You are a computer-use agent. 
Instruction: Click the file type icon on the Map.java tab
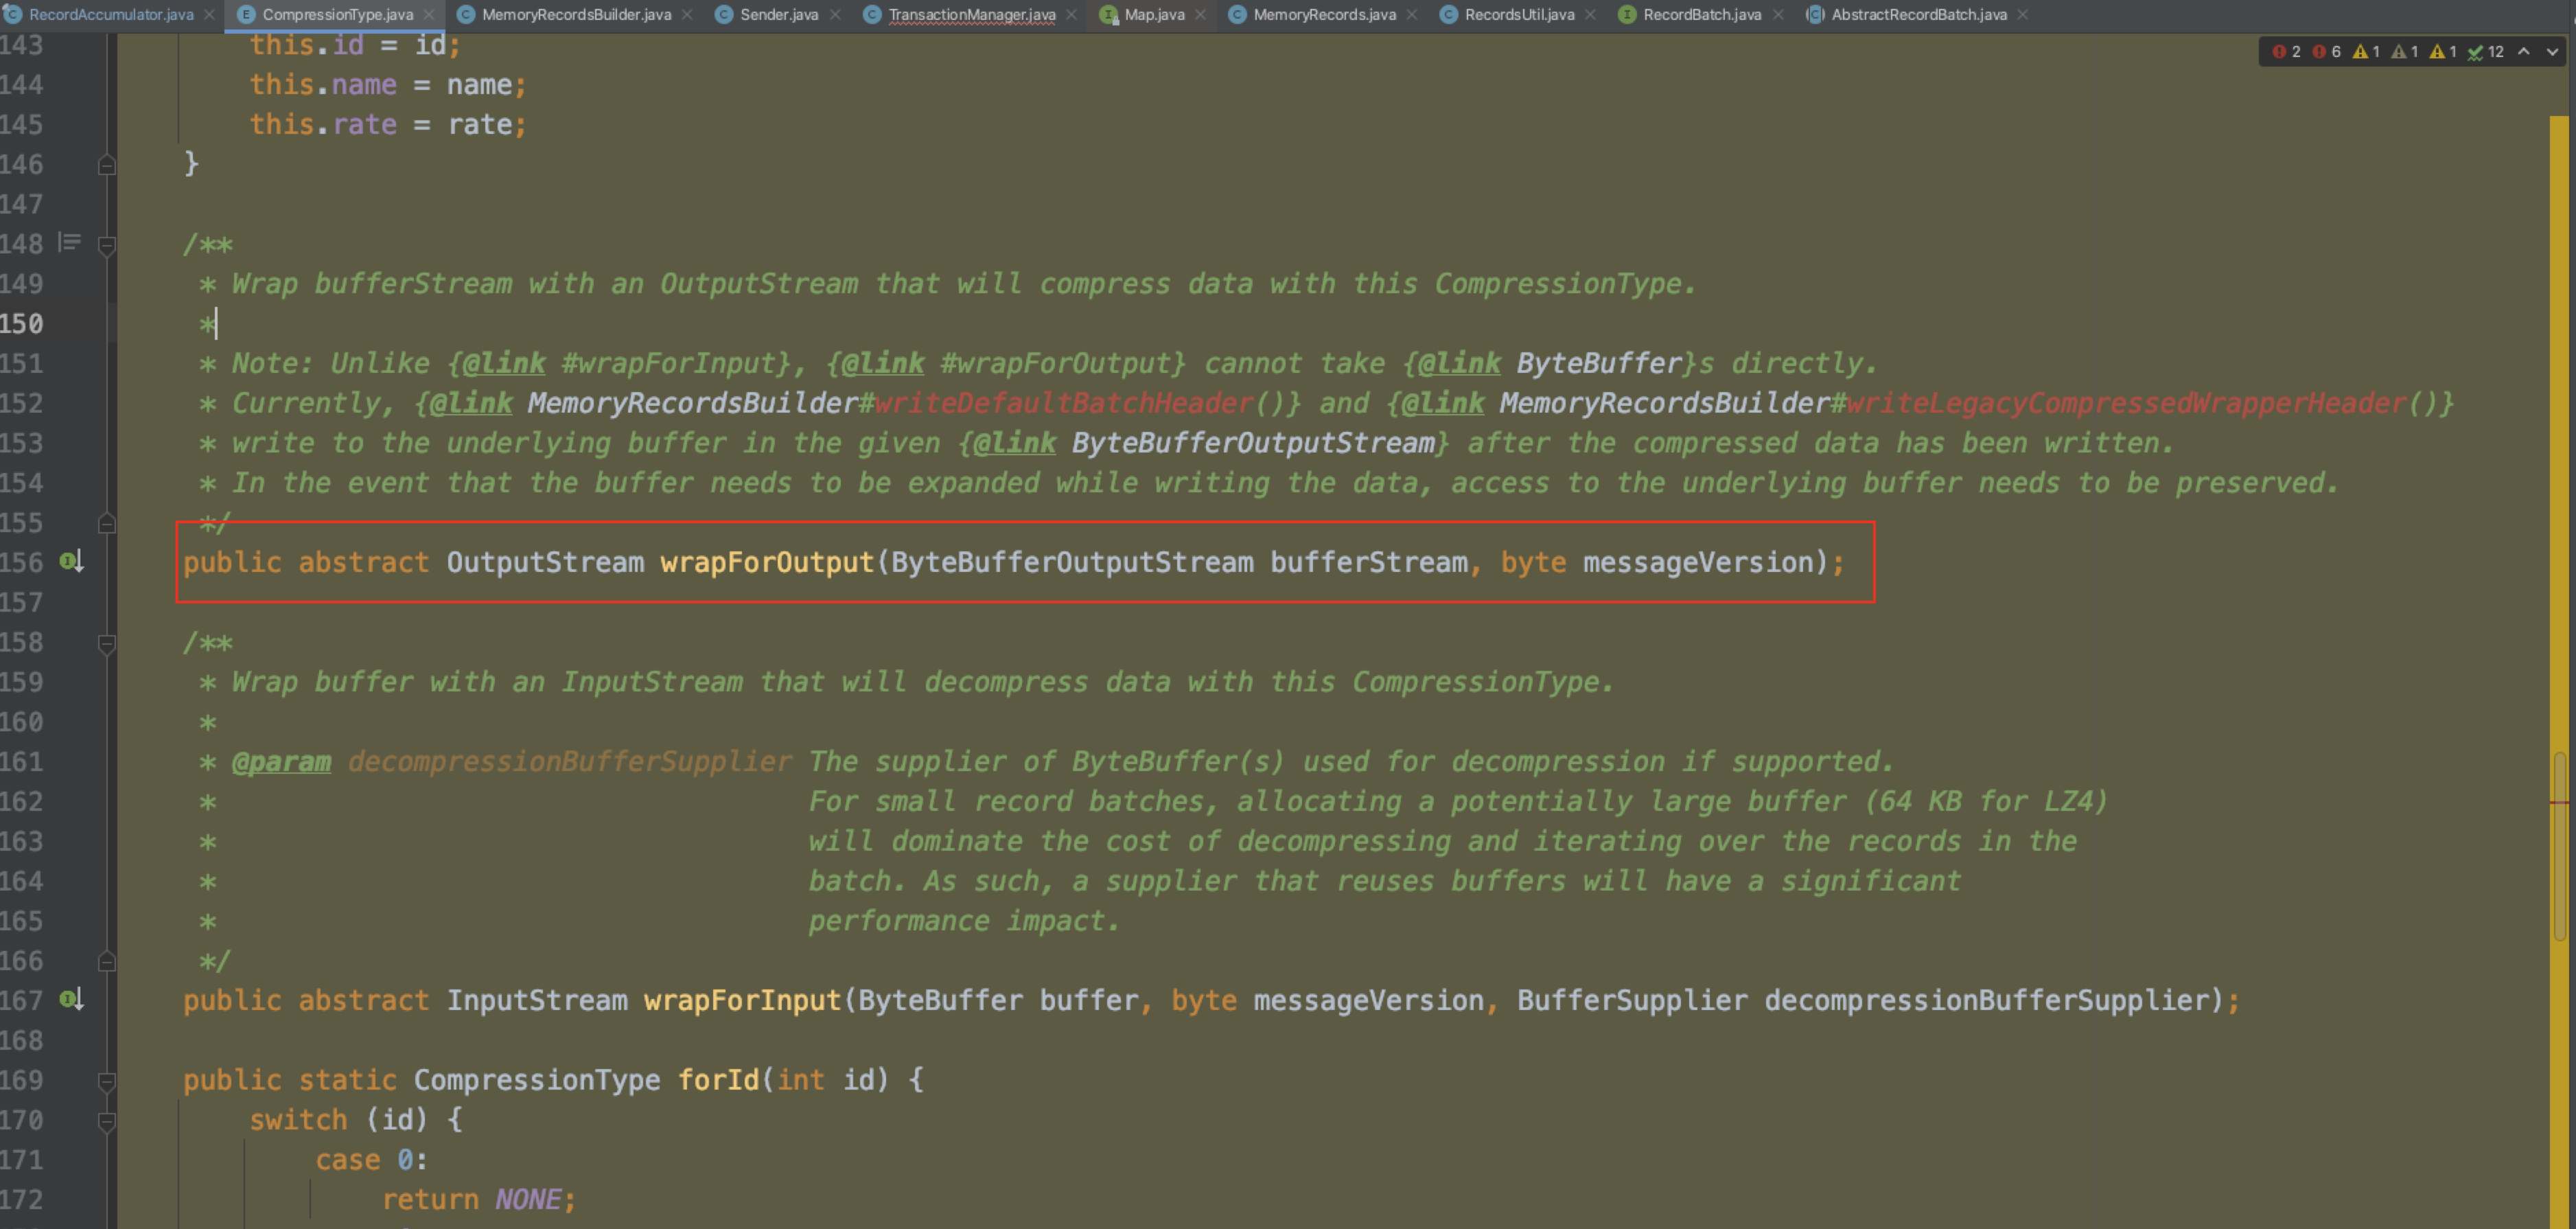(1108, 15)
